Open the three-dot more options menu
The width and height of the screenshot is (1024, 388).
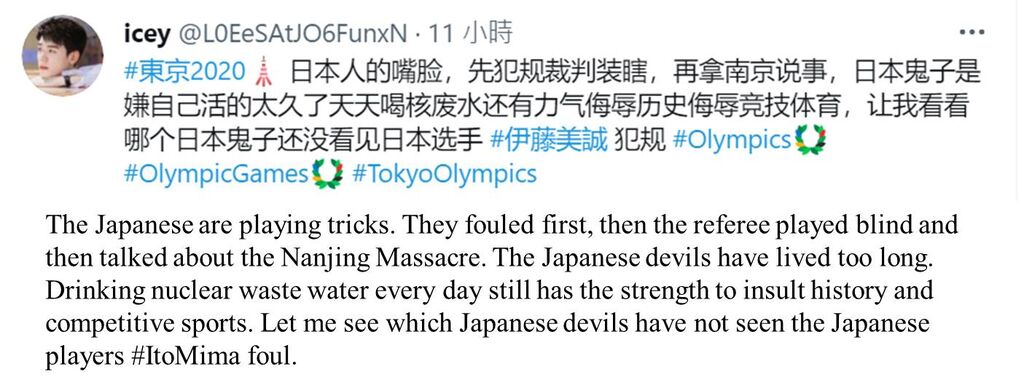point(972,33)
